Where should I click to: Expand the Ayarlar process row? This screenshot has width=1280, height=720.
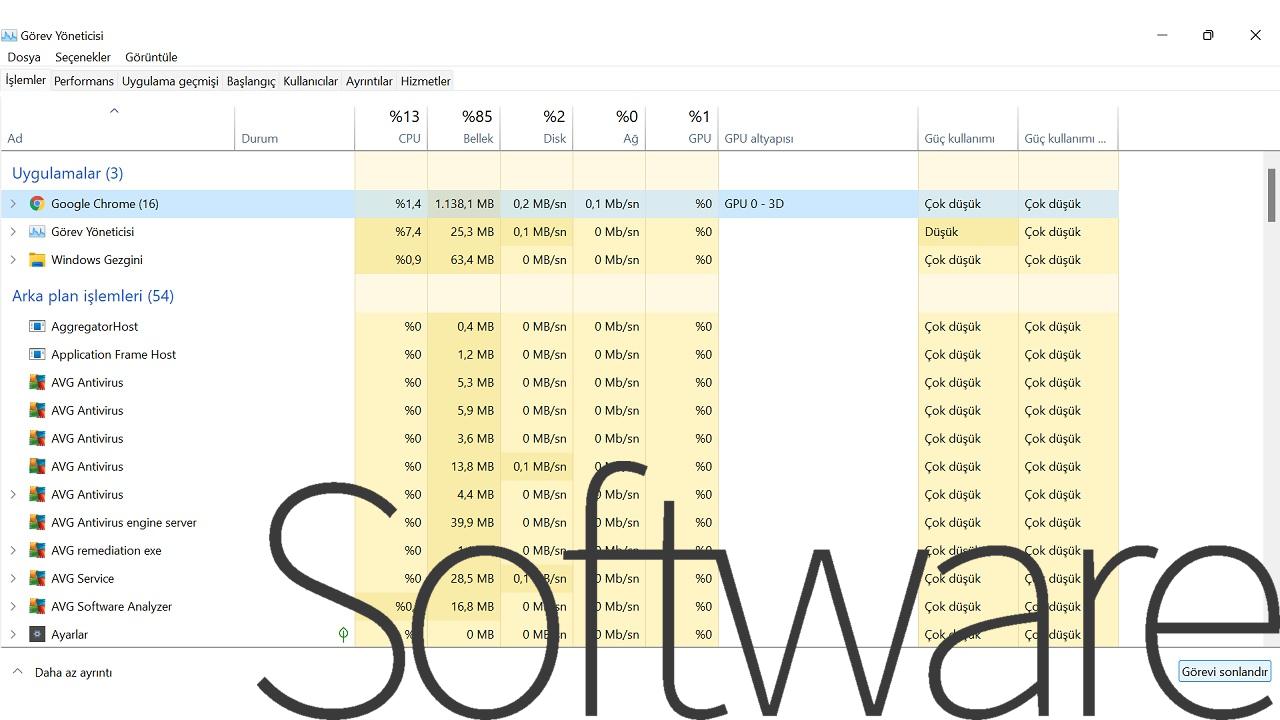point(13,635)
